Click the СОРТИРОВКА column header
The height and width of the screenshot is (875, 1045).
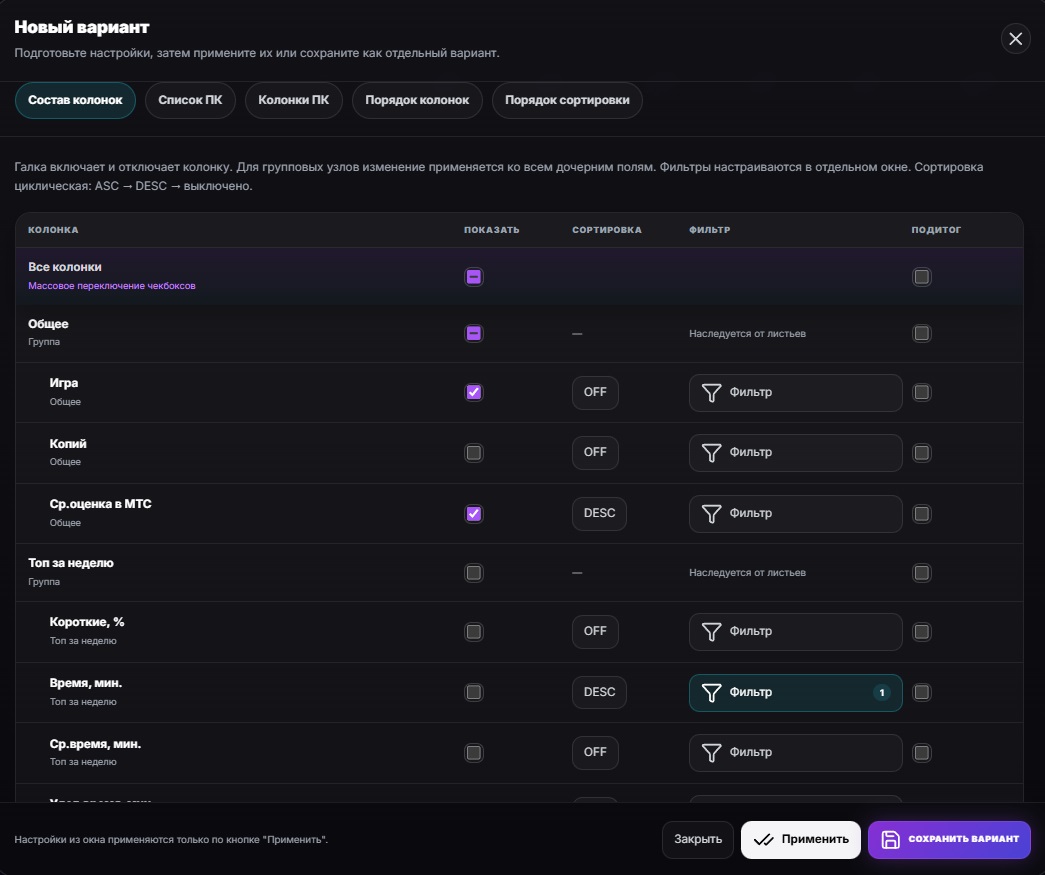(606, 230)
